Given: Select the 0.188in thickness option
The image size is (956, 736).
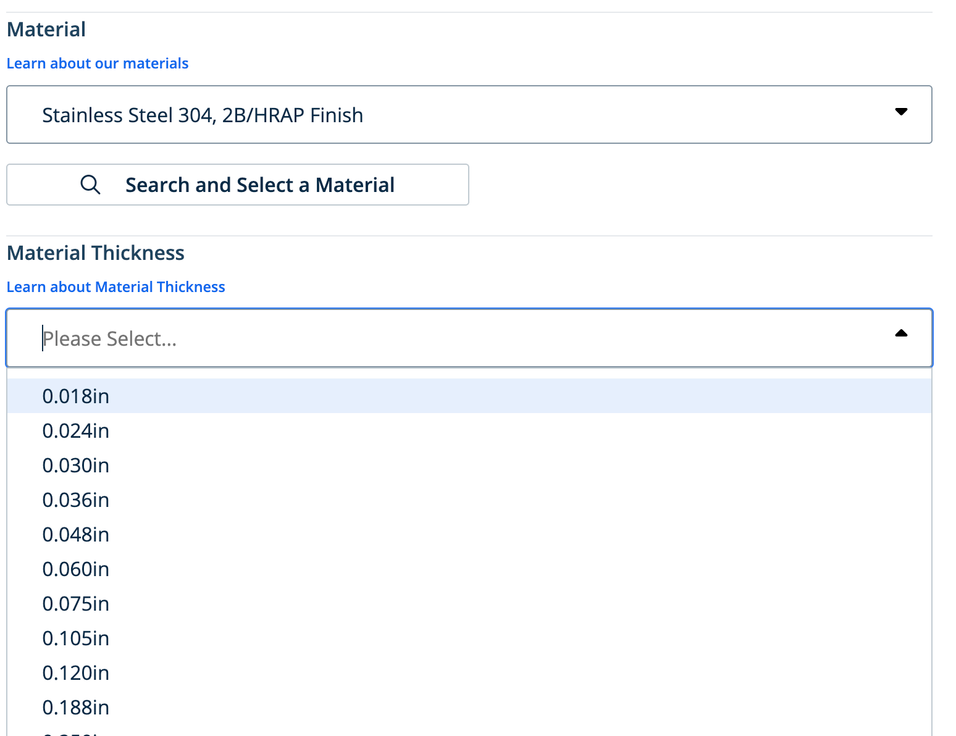Looking at the screenshot, I should [x=76, y=708].
